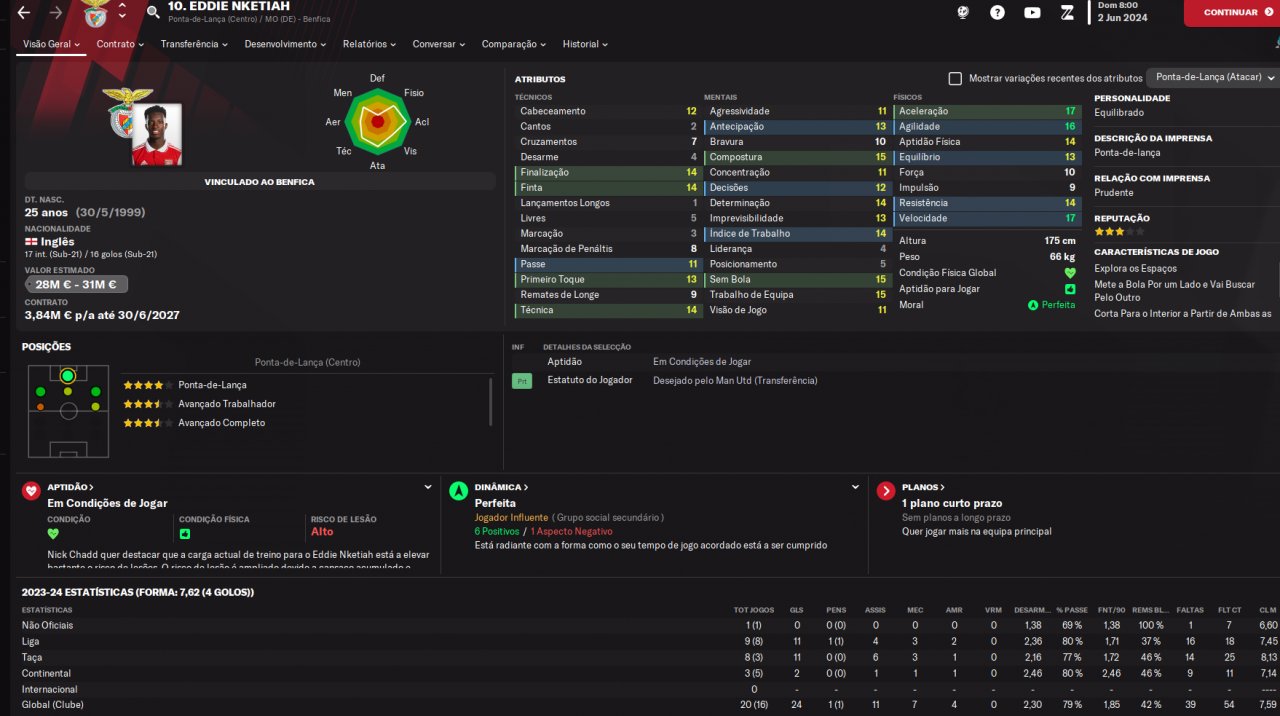Open the YouTube icon
Image resolution: width=1280 pixels, height=716 pixels.
[x=1032, y=13]
